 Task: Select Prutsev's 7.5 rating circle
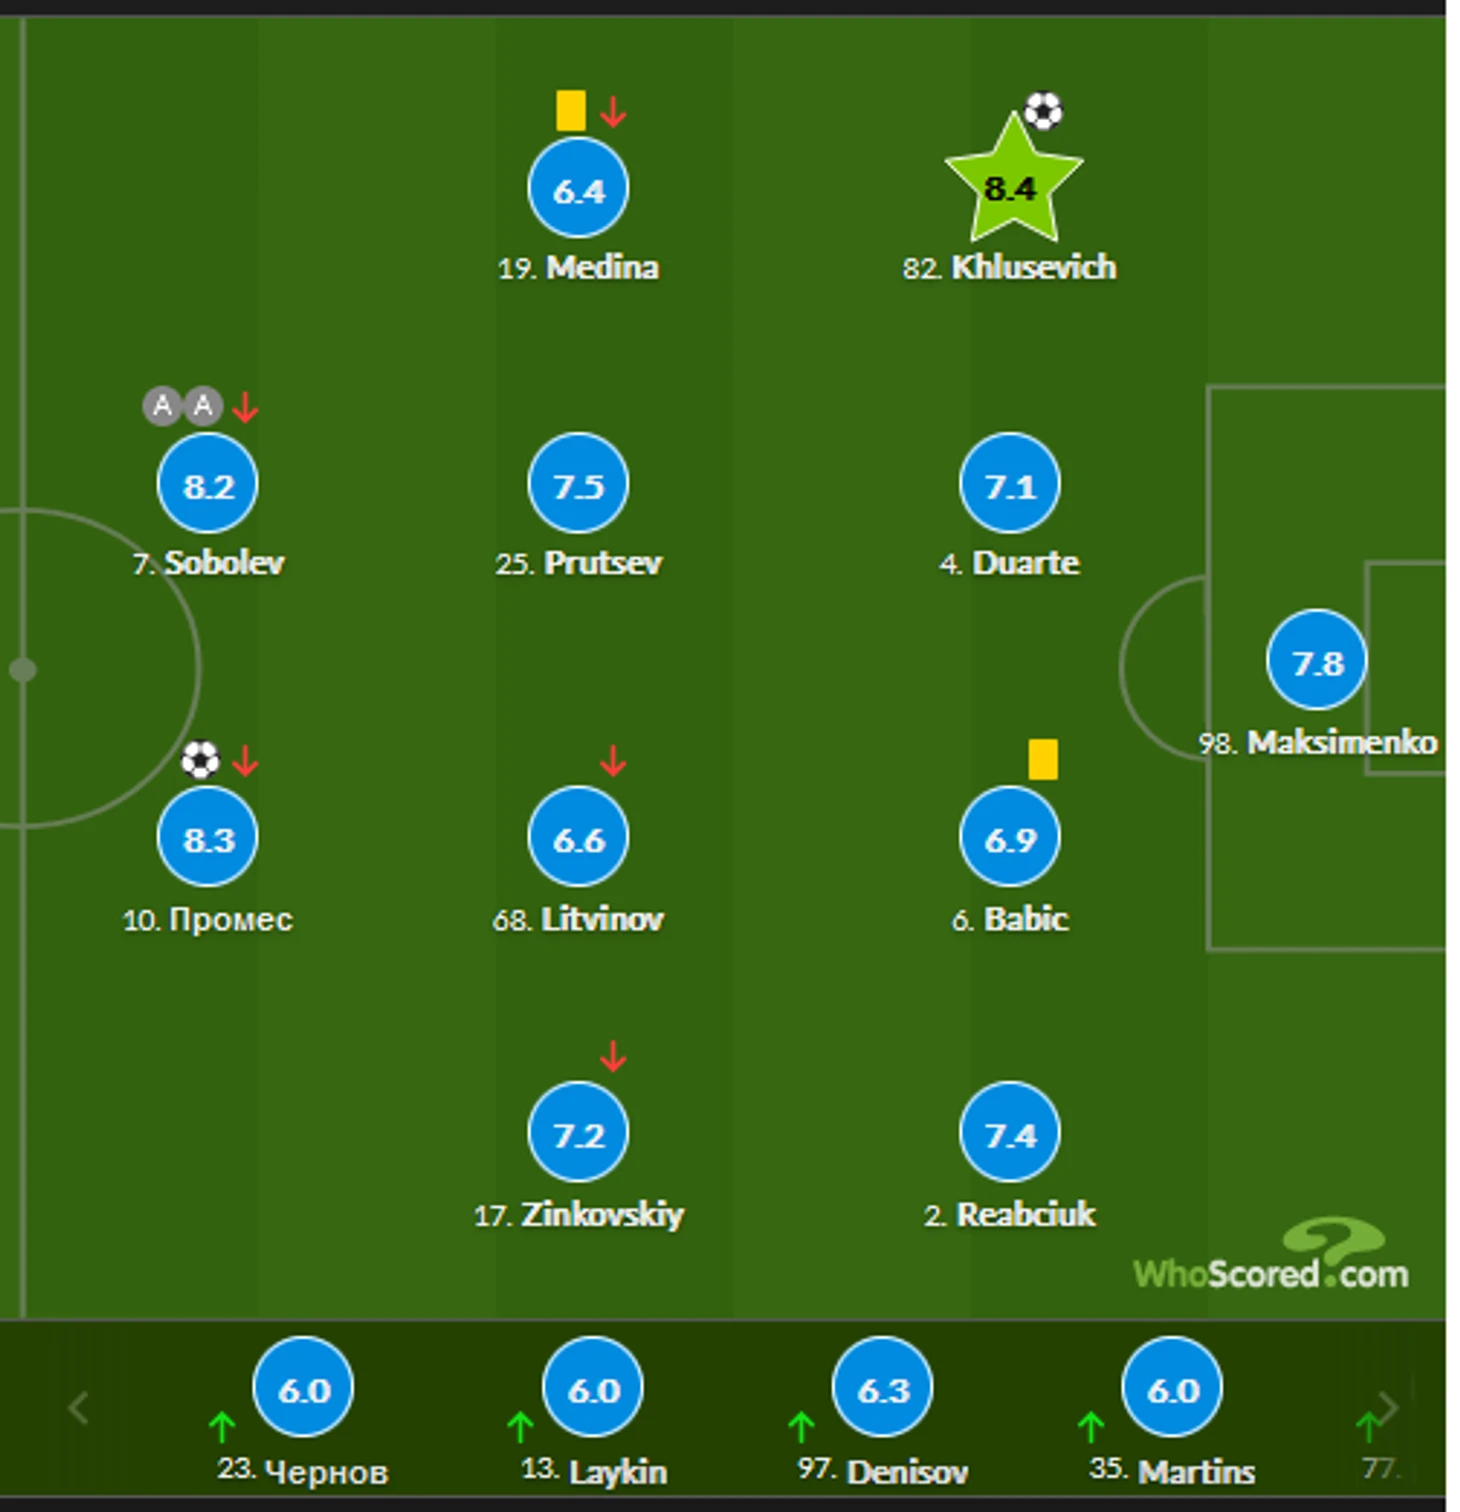tap(578, 483)
